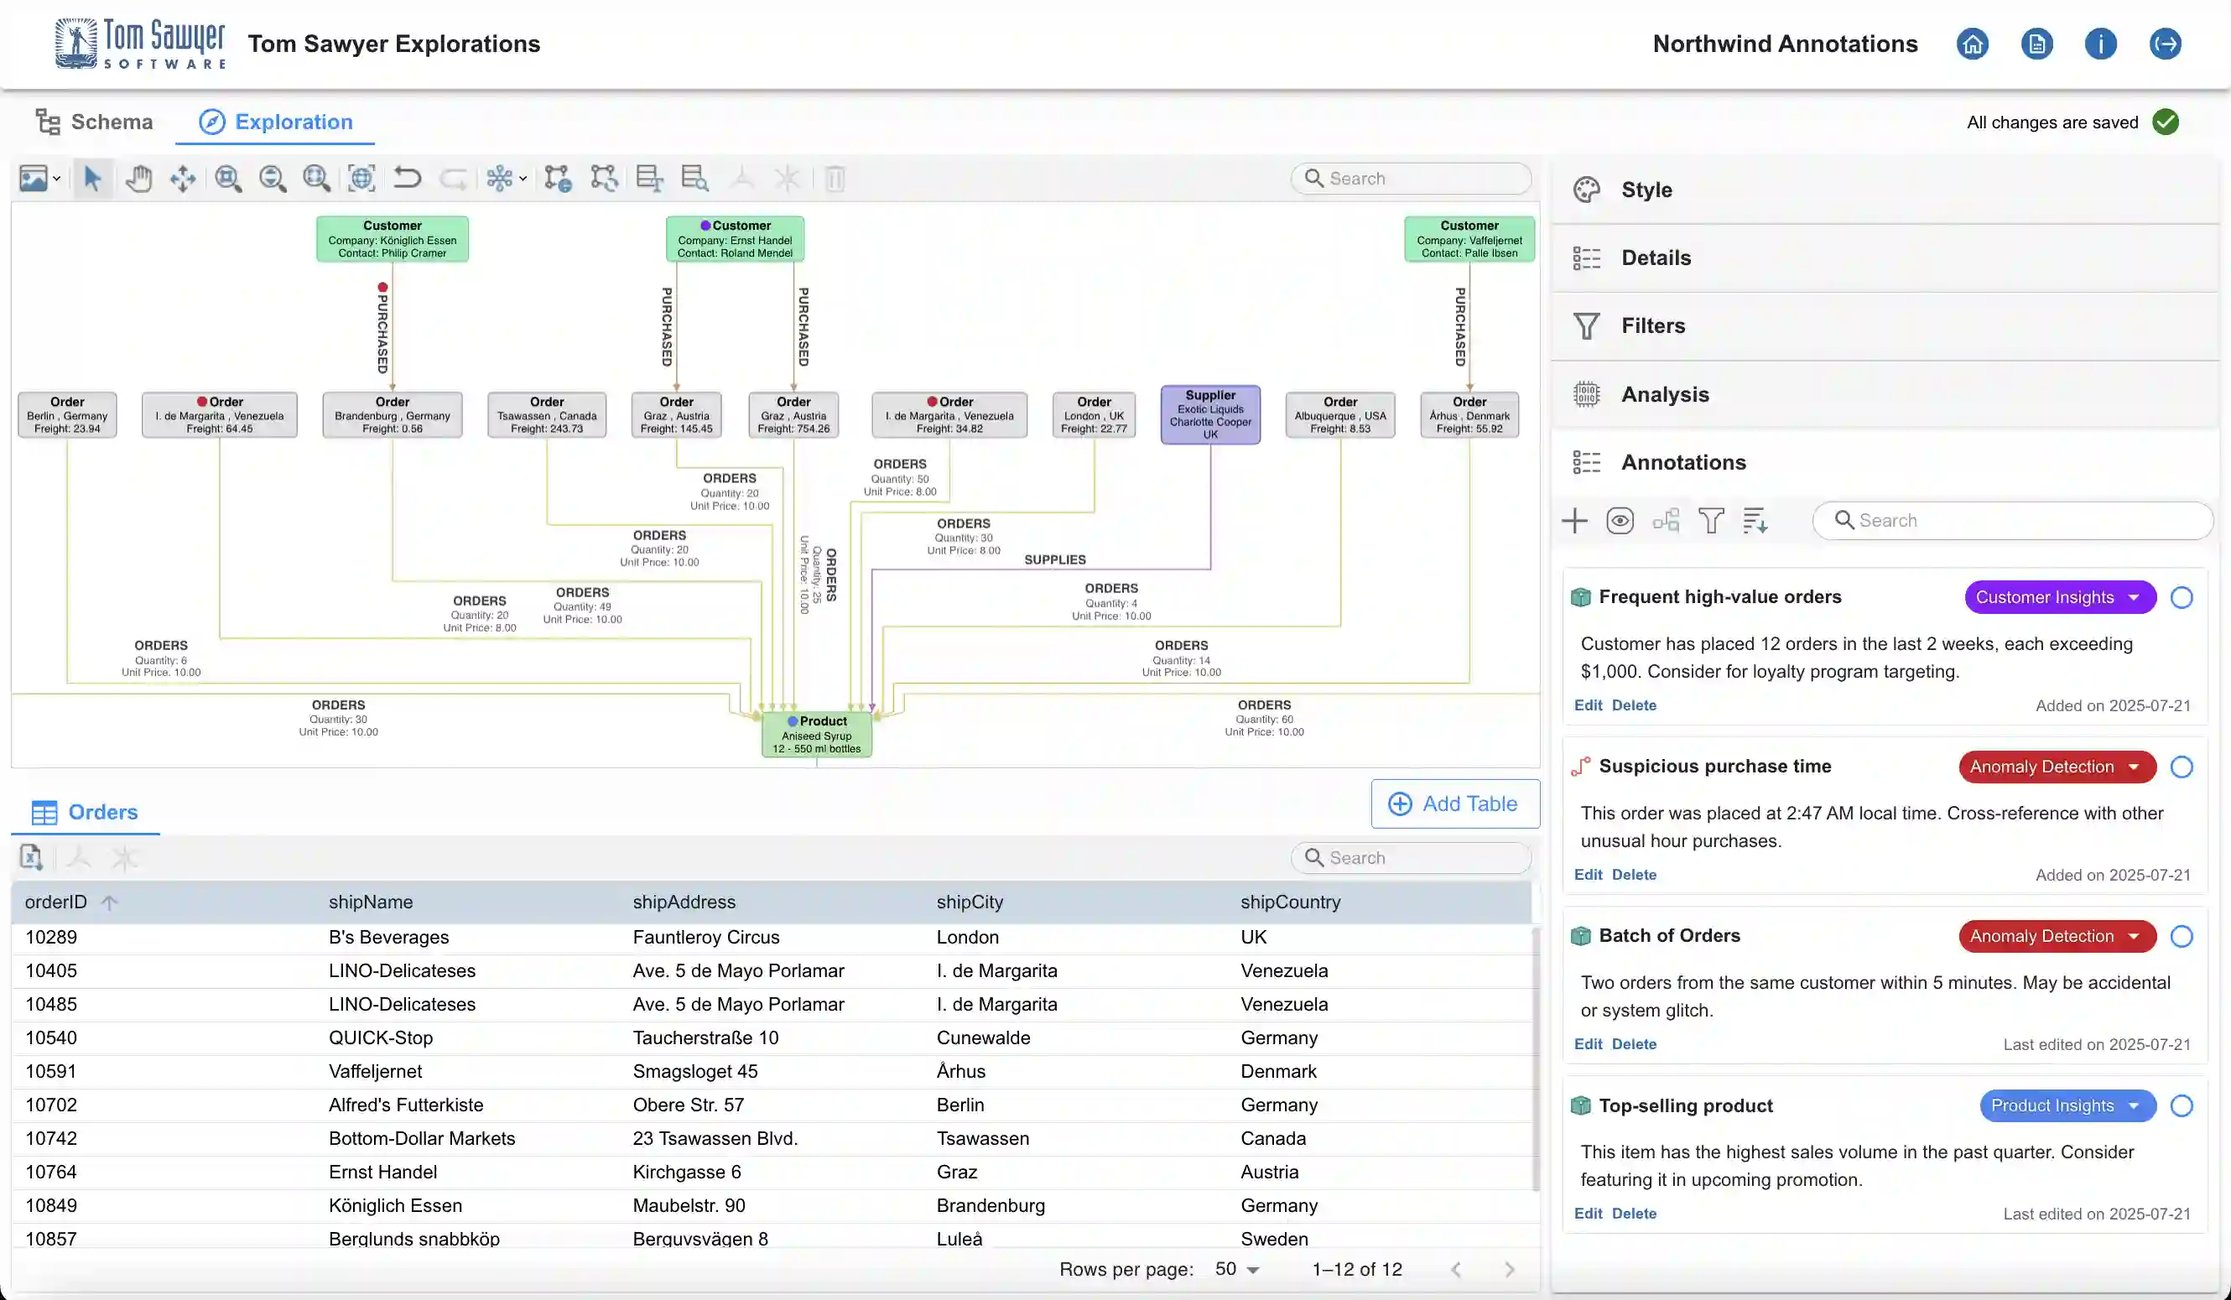Click the add annotation plus icon
Screen dimensions: 2231x1300
(x=1574, y=520)
